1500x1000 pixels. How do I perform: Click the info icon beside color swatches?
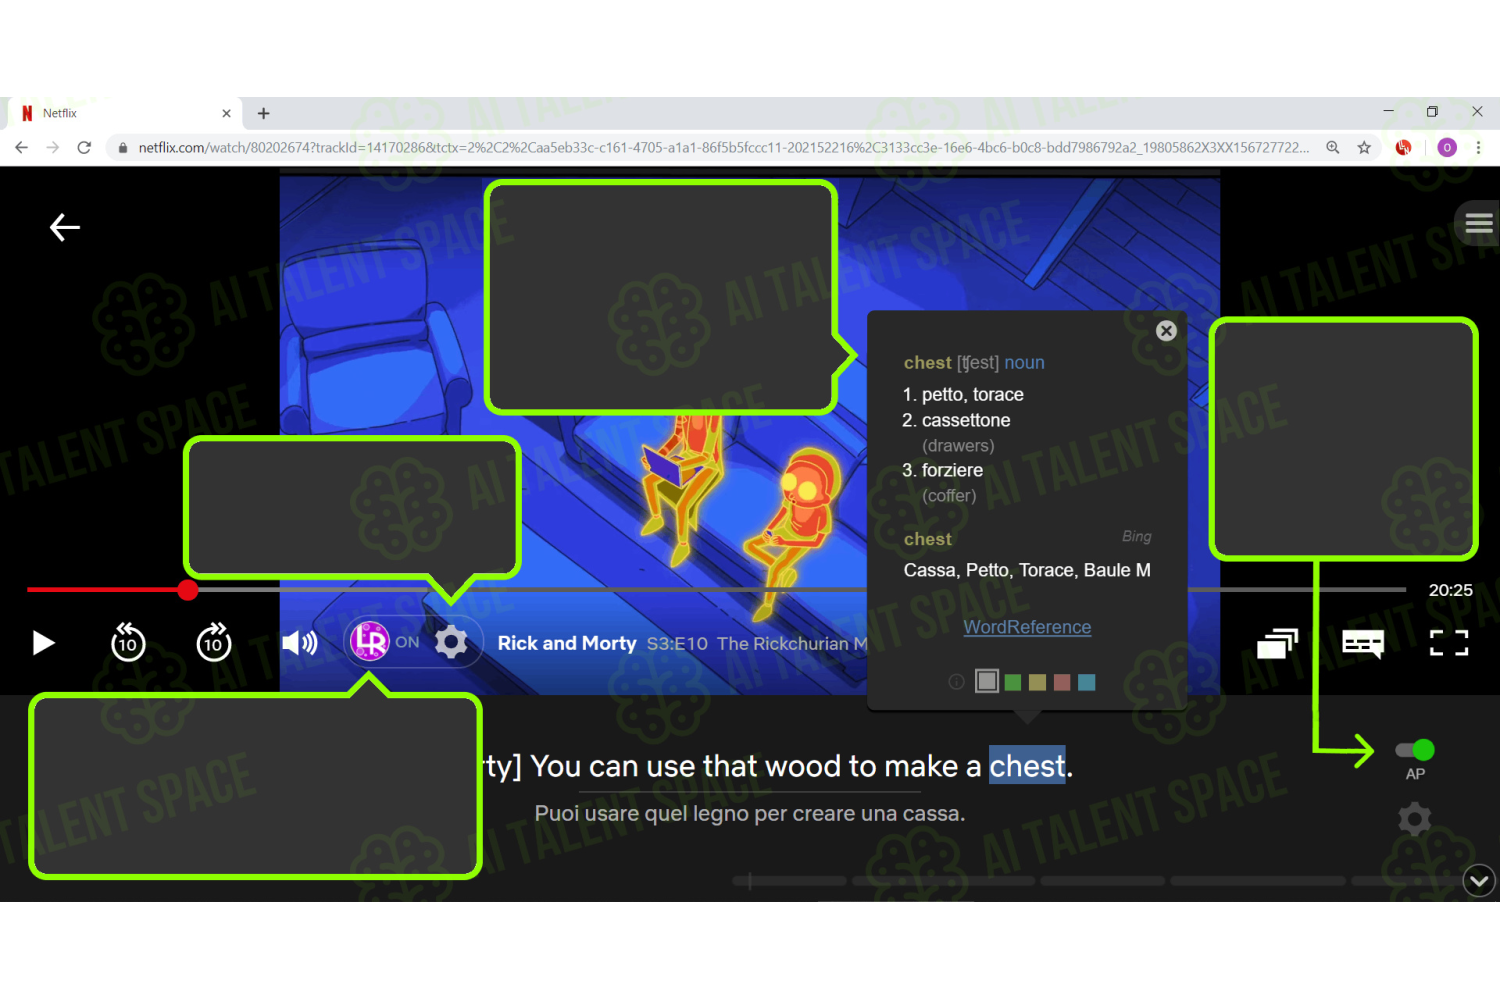pos(956,682)
